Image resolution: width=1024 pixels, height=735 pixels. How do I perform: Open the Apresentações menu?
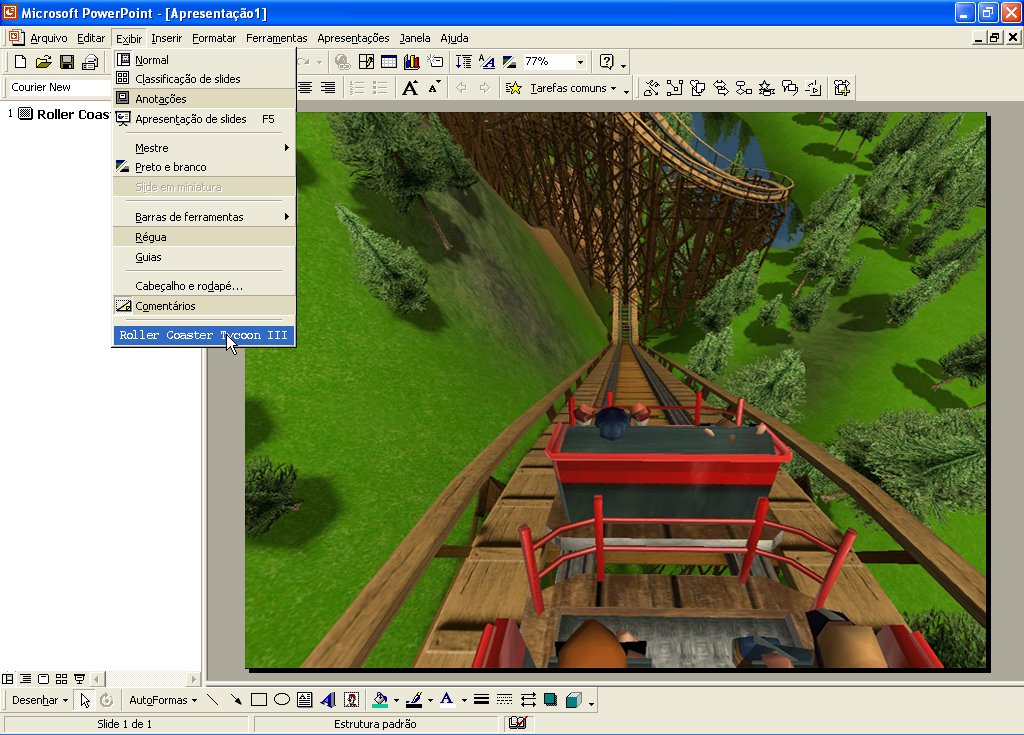(353, 38)
